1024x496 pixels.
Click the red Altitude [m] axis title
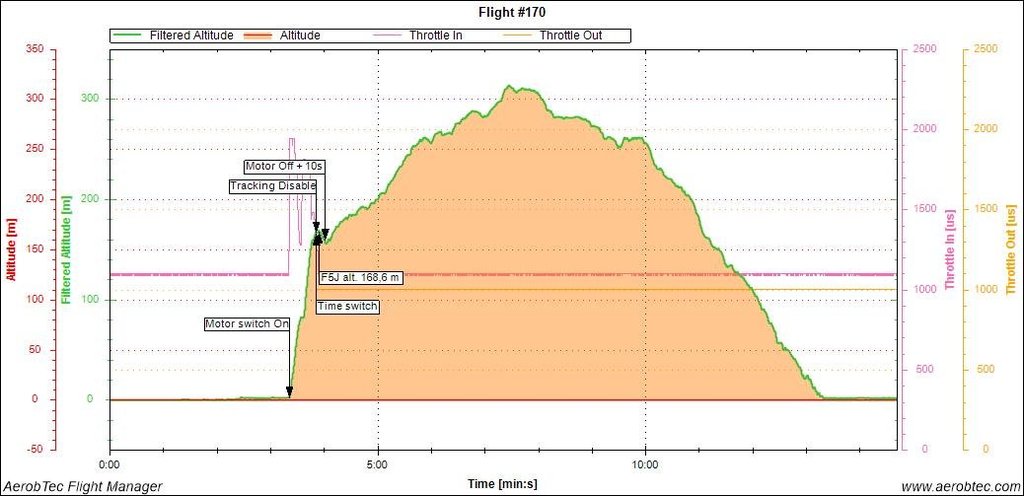coord(11,246)
